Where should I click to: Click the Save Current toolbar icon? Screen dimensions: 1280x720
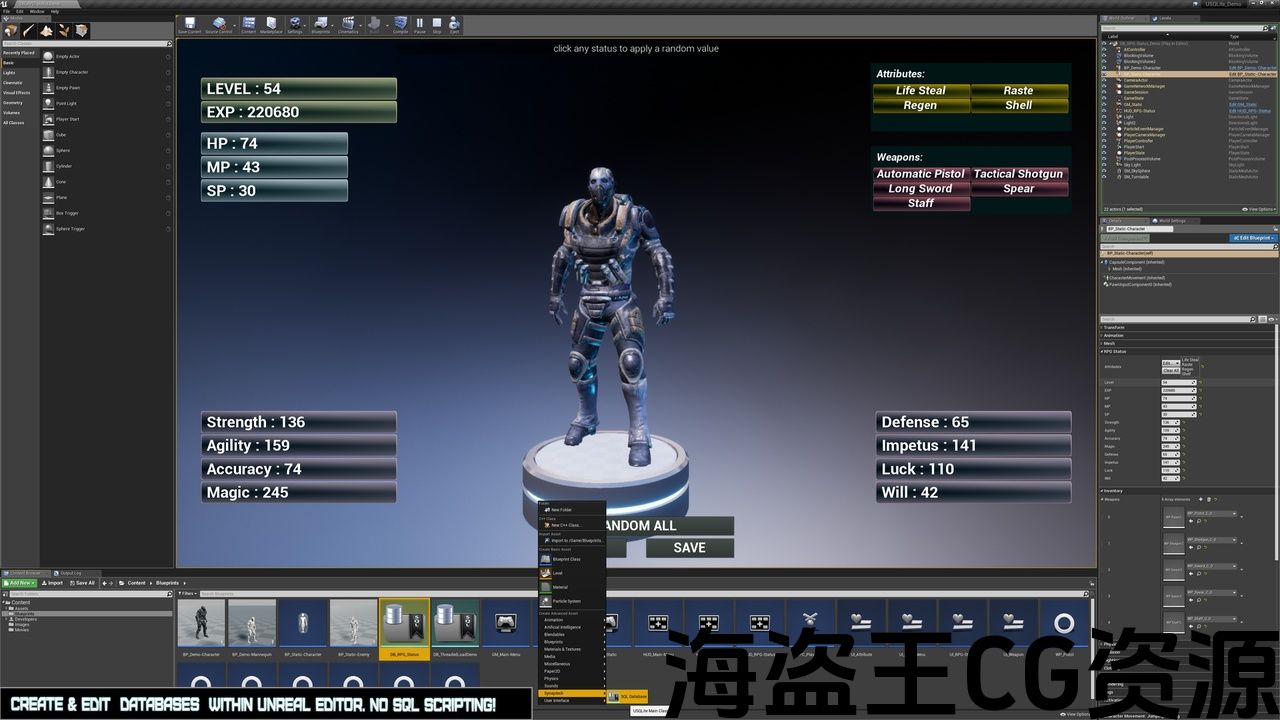pyautogui.click(x=189, y=24)
